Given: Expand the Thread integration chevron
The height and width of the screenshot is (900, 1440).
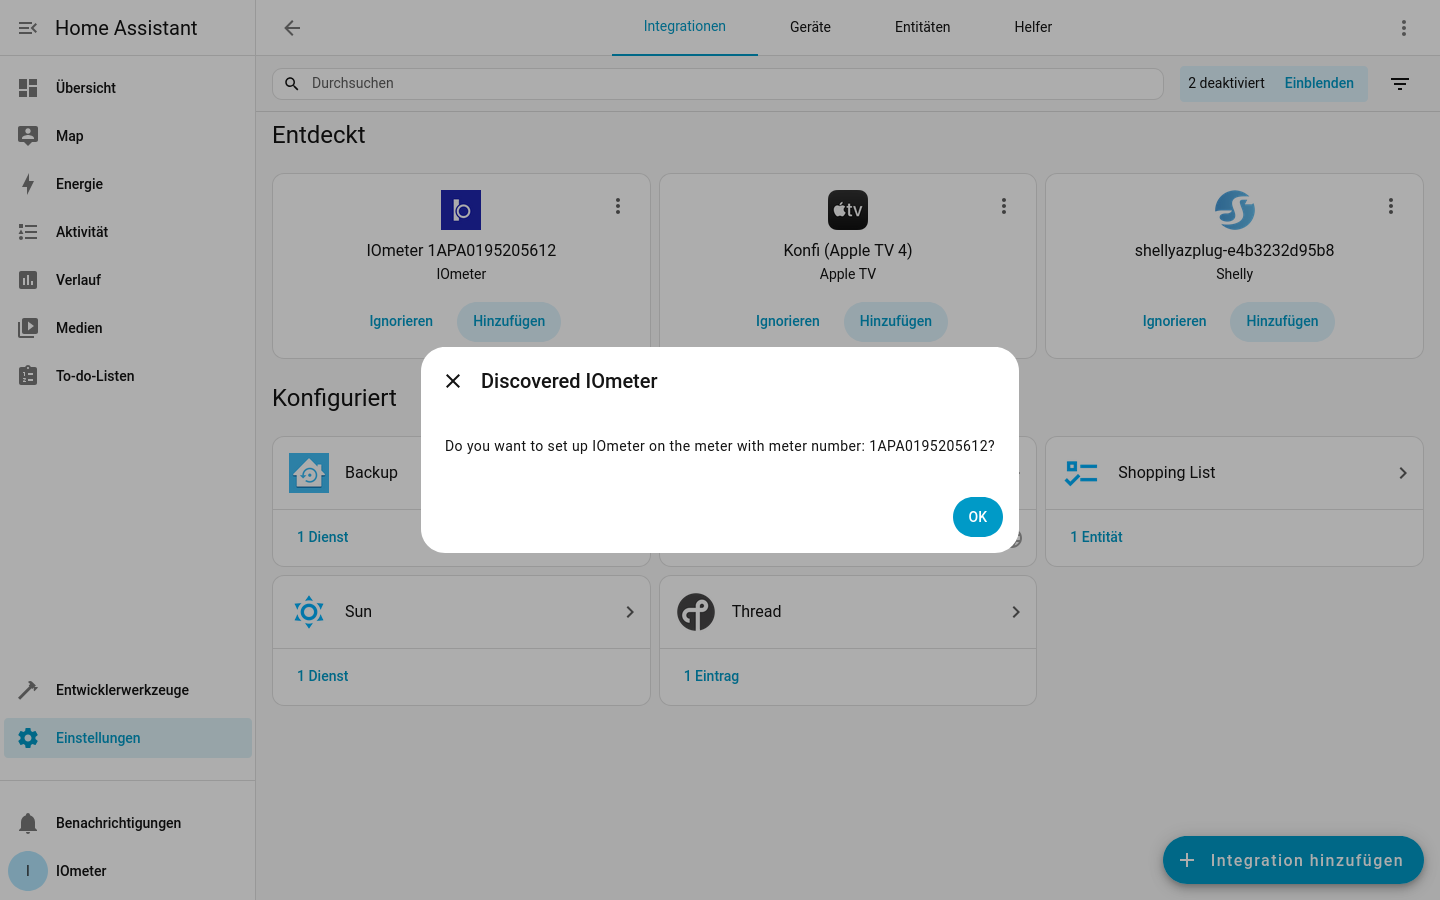Looking at the screenshot, I should tap(1016, 612).
